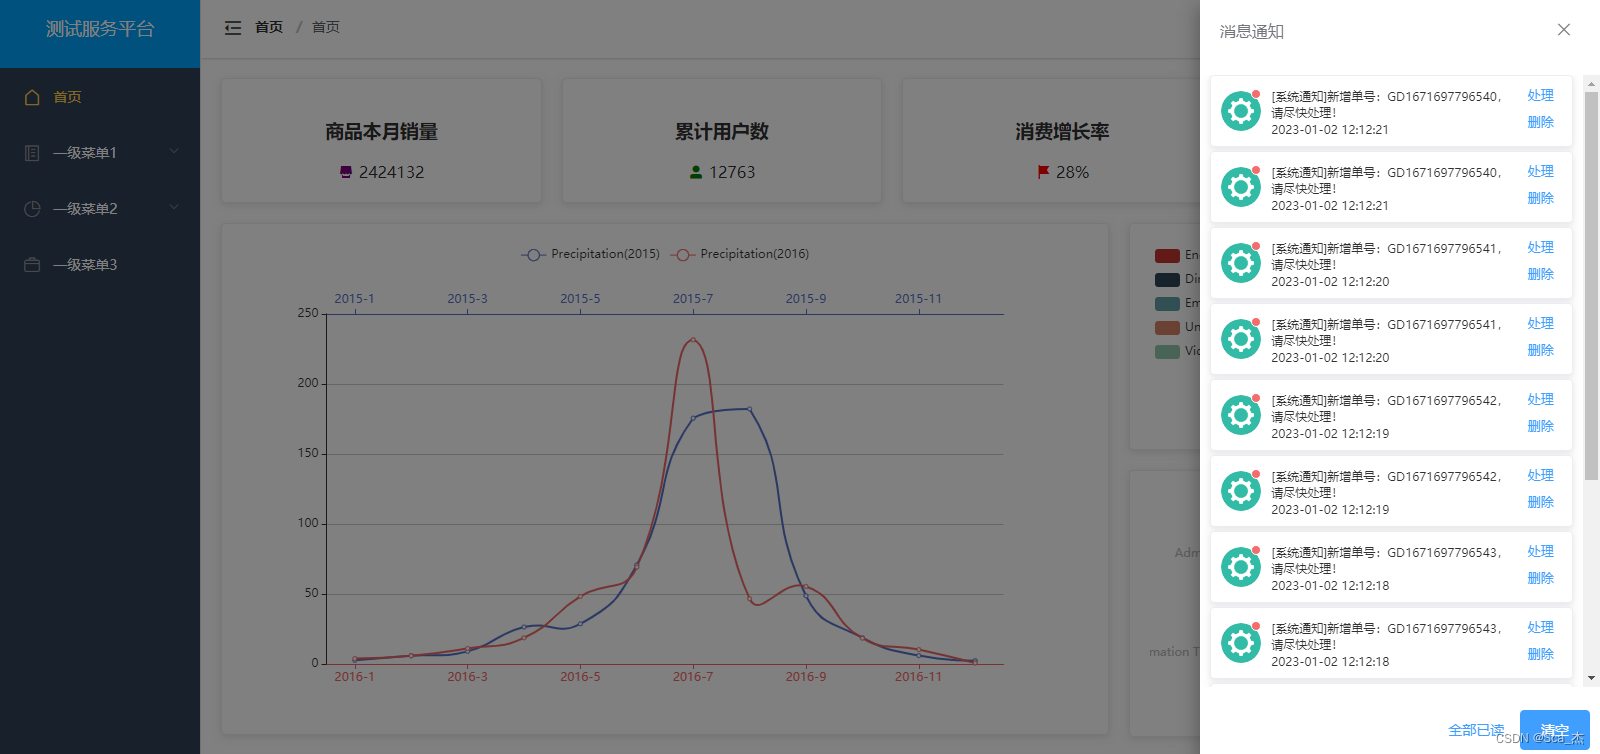
Task: Open the 一级菜单2 menu entry
Action: (x=100, y=209)
